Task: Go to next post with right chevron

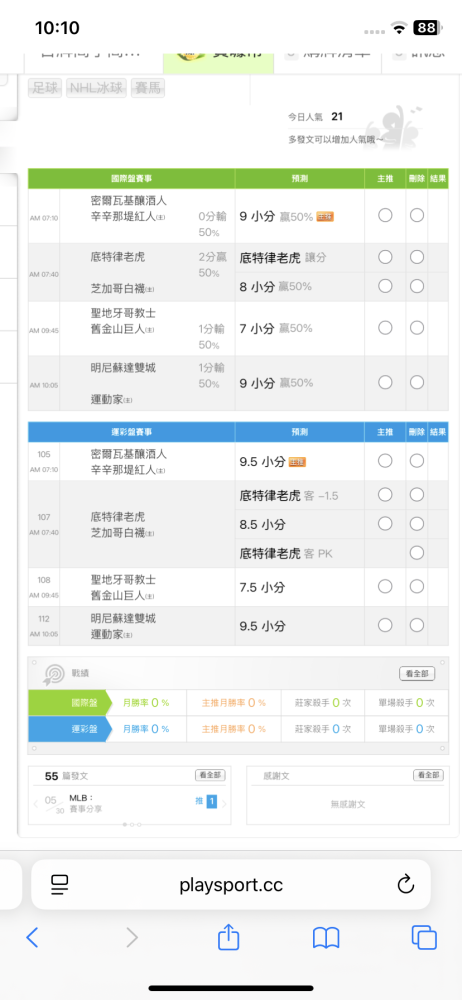Action: (224, 804)
